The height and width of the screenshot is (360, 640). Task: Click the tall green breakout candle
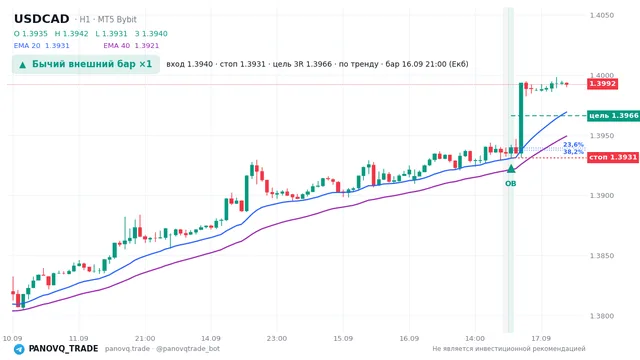pos(521,118)
